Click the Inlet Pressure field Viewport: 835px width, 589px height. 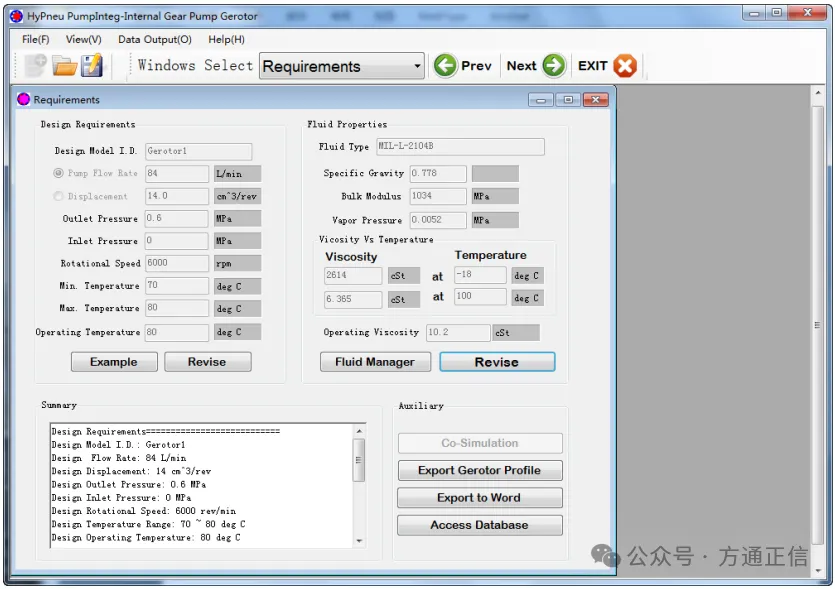(x=177, y=241)
